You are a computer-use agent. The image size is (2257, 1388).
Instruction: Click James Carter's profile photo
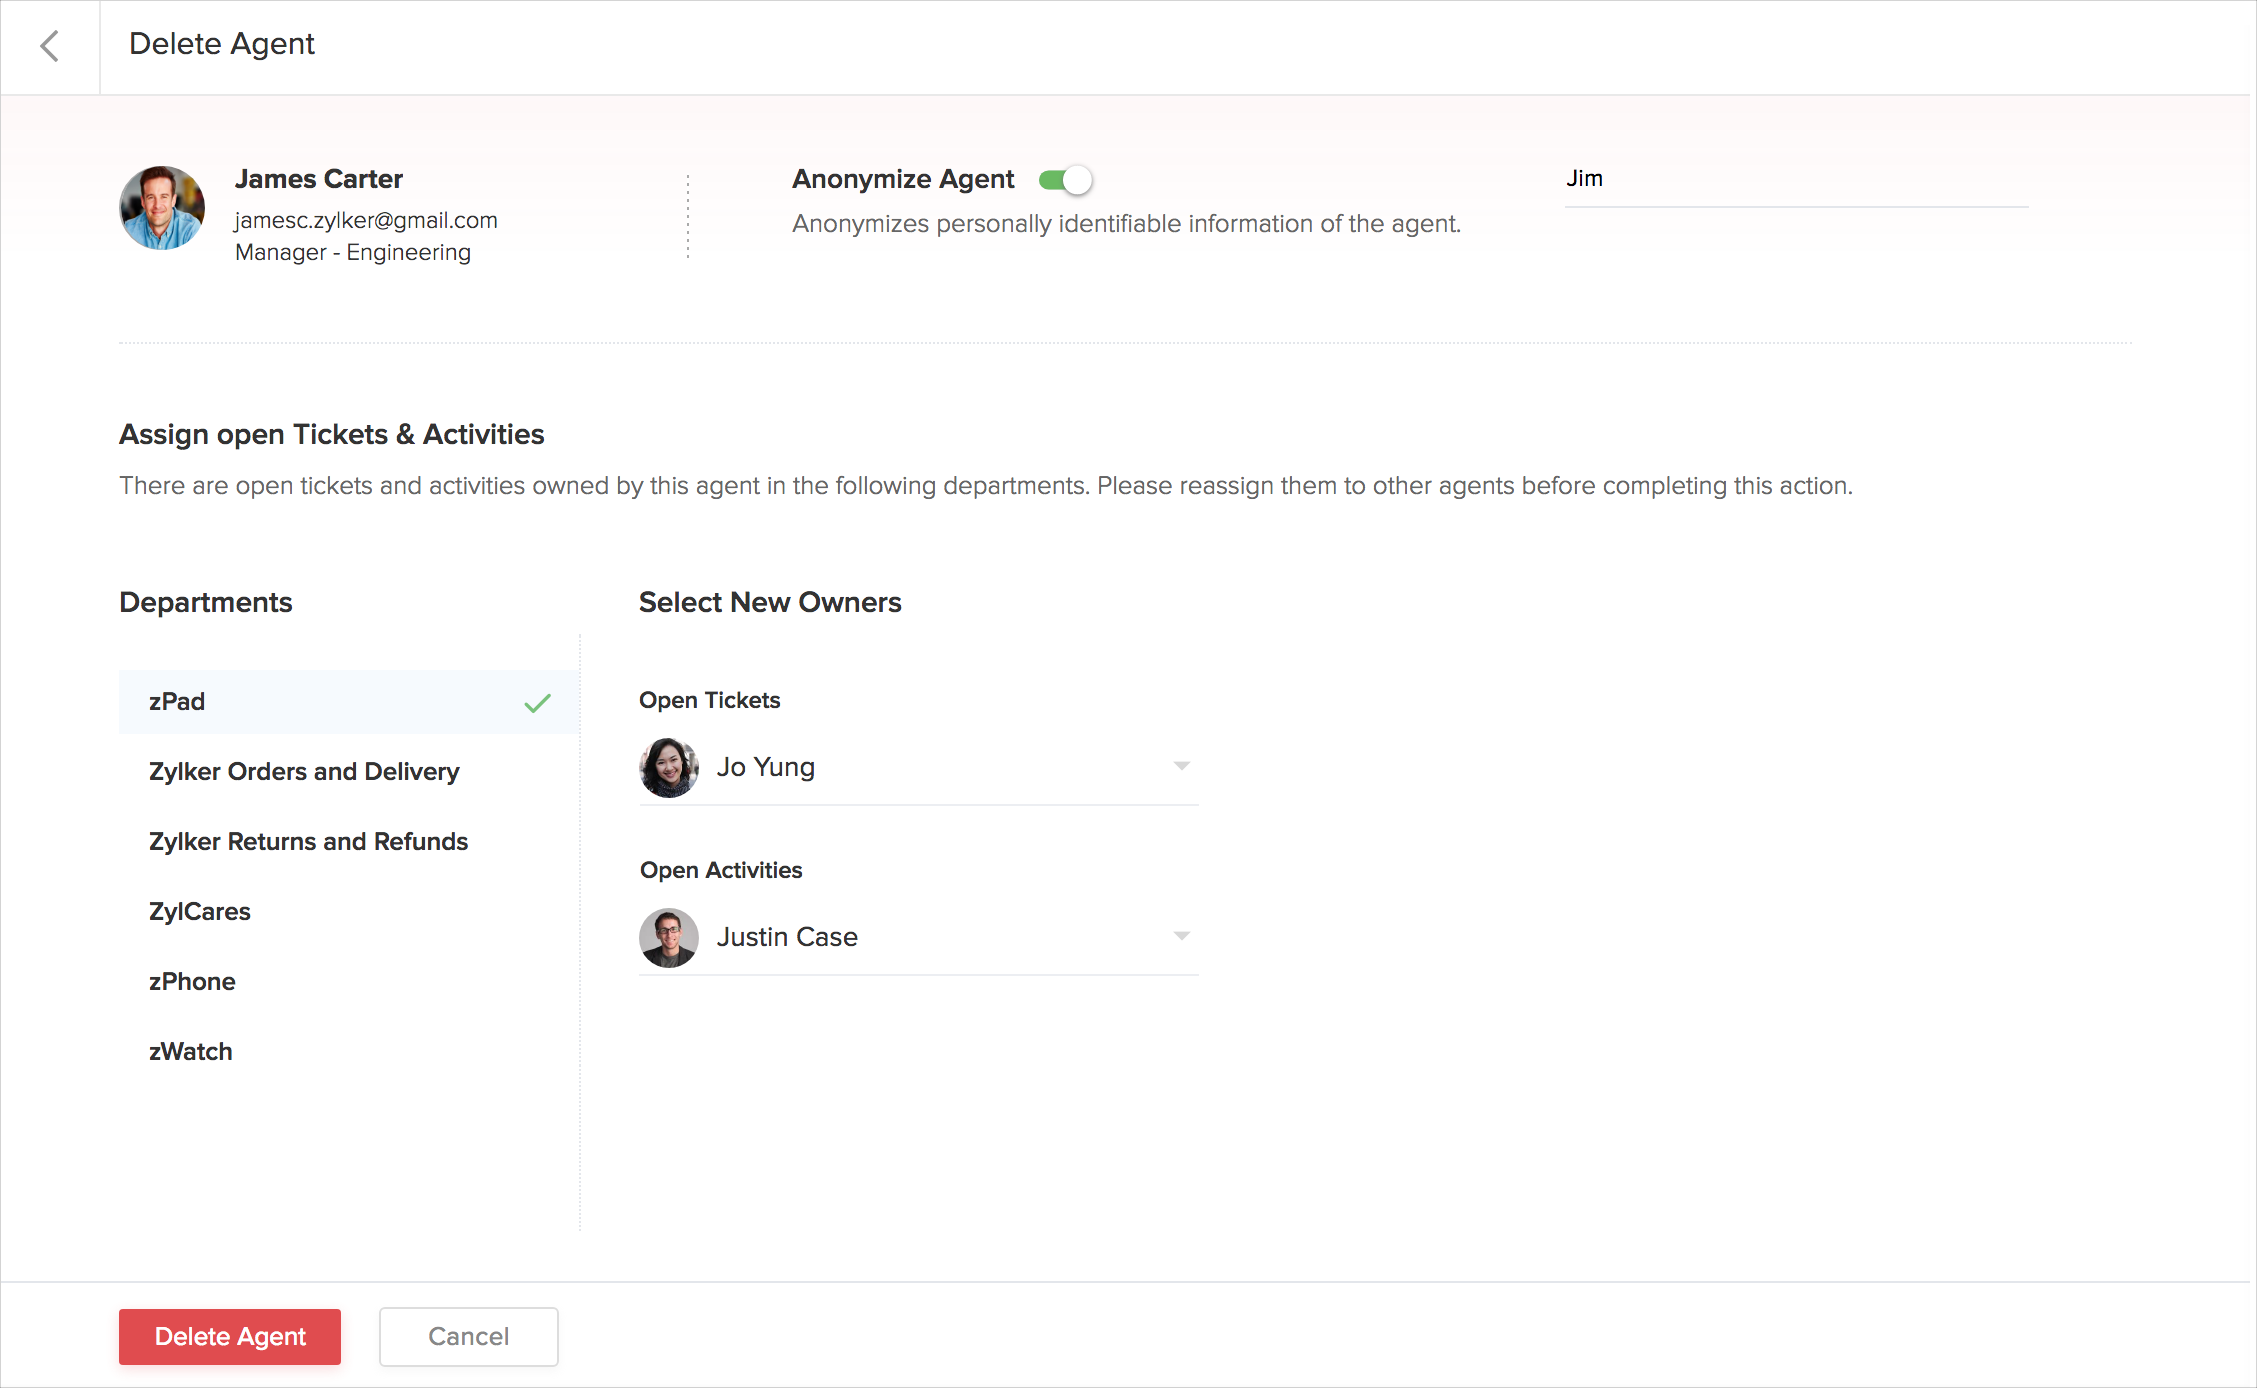tap(162, 208)
